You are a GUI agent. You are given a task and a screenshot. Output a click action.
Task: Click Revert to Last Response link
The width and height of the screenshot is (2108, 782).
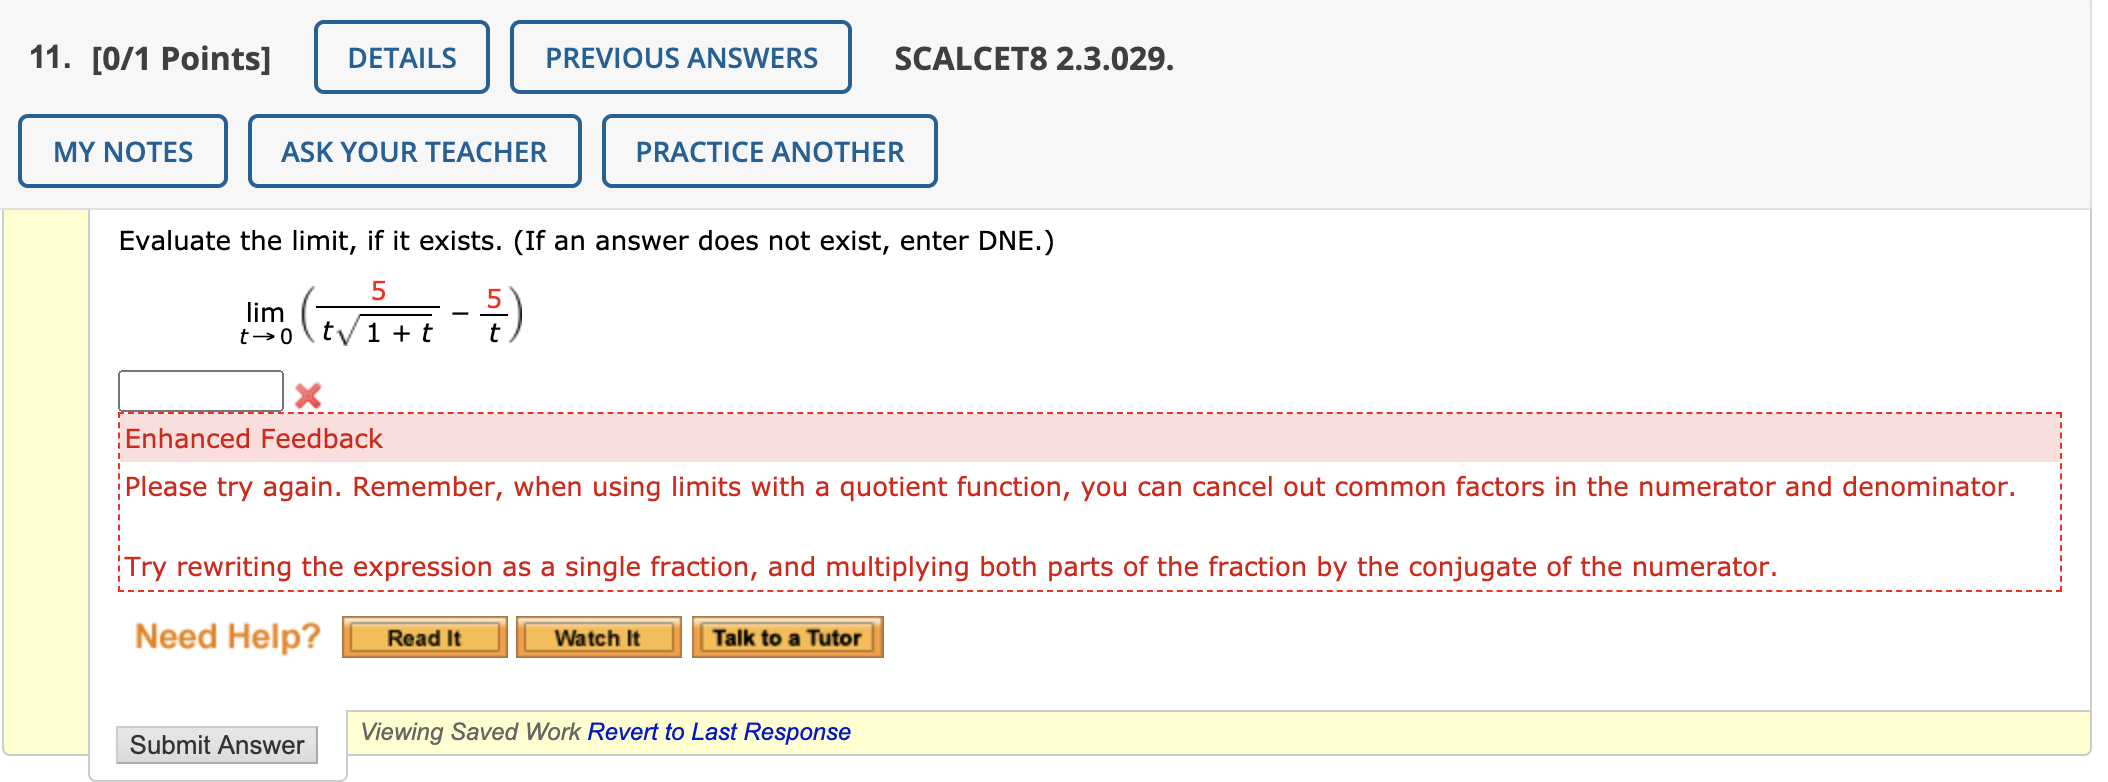[718, 731]
